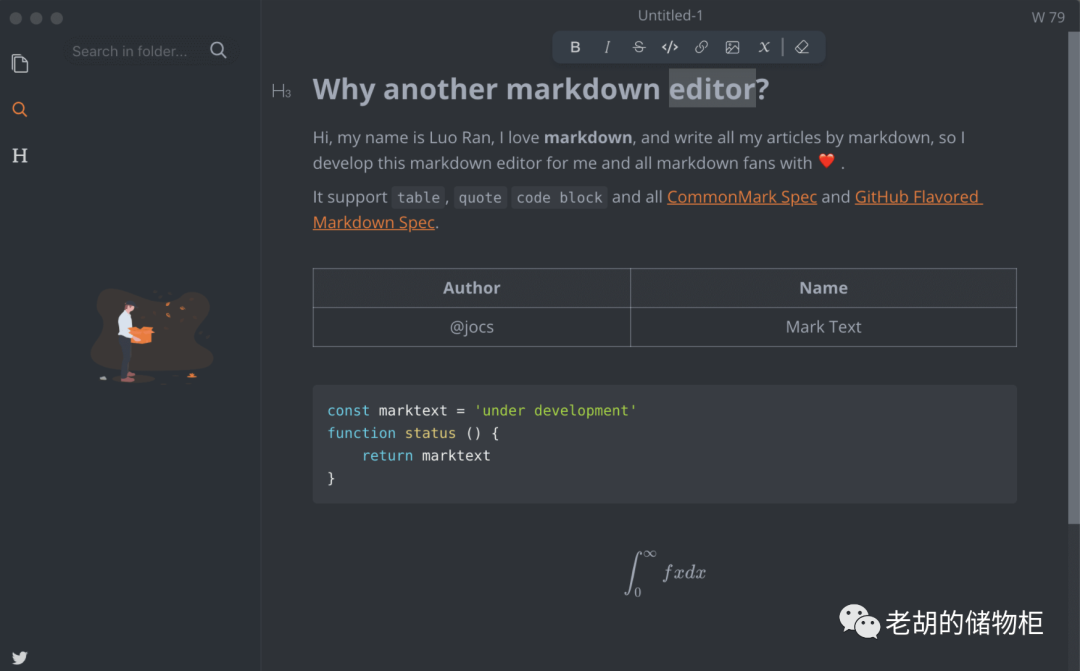Clear formatting with the eraser icon
Image resolution: width=1080 pixels, height=671 pixels.
coord(802,48)
